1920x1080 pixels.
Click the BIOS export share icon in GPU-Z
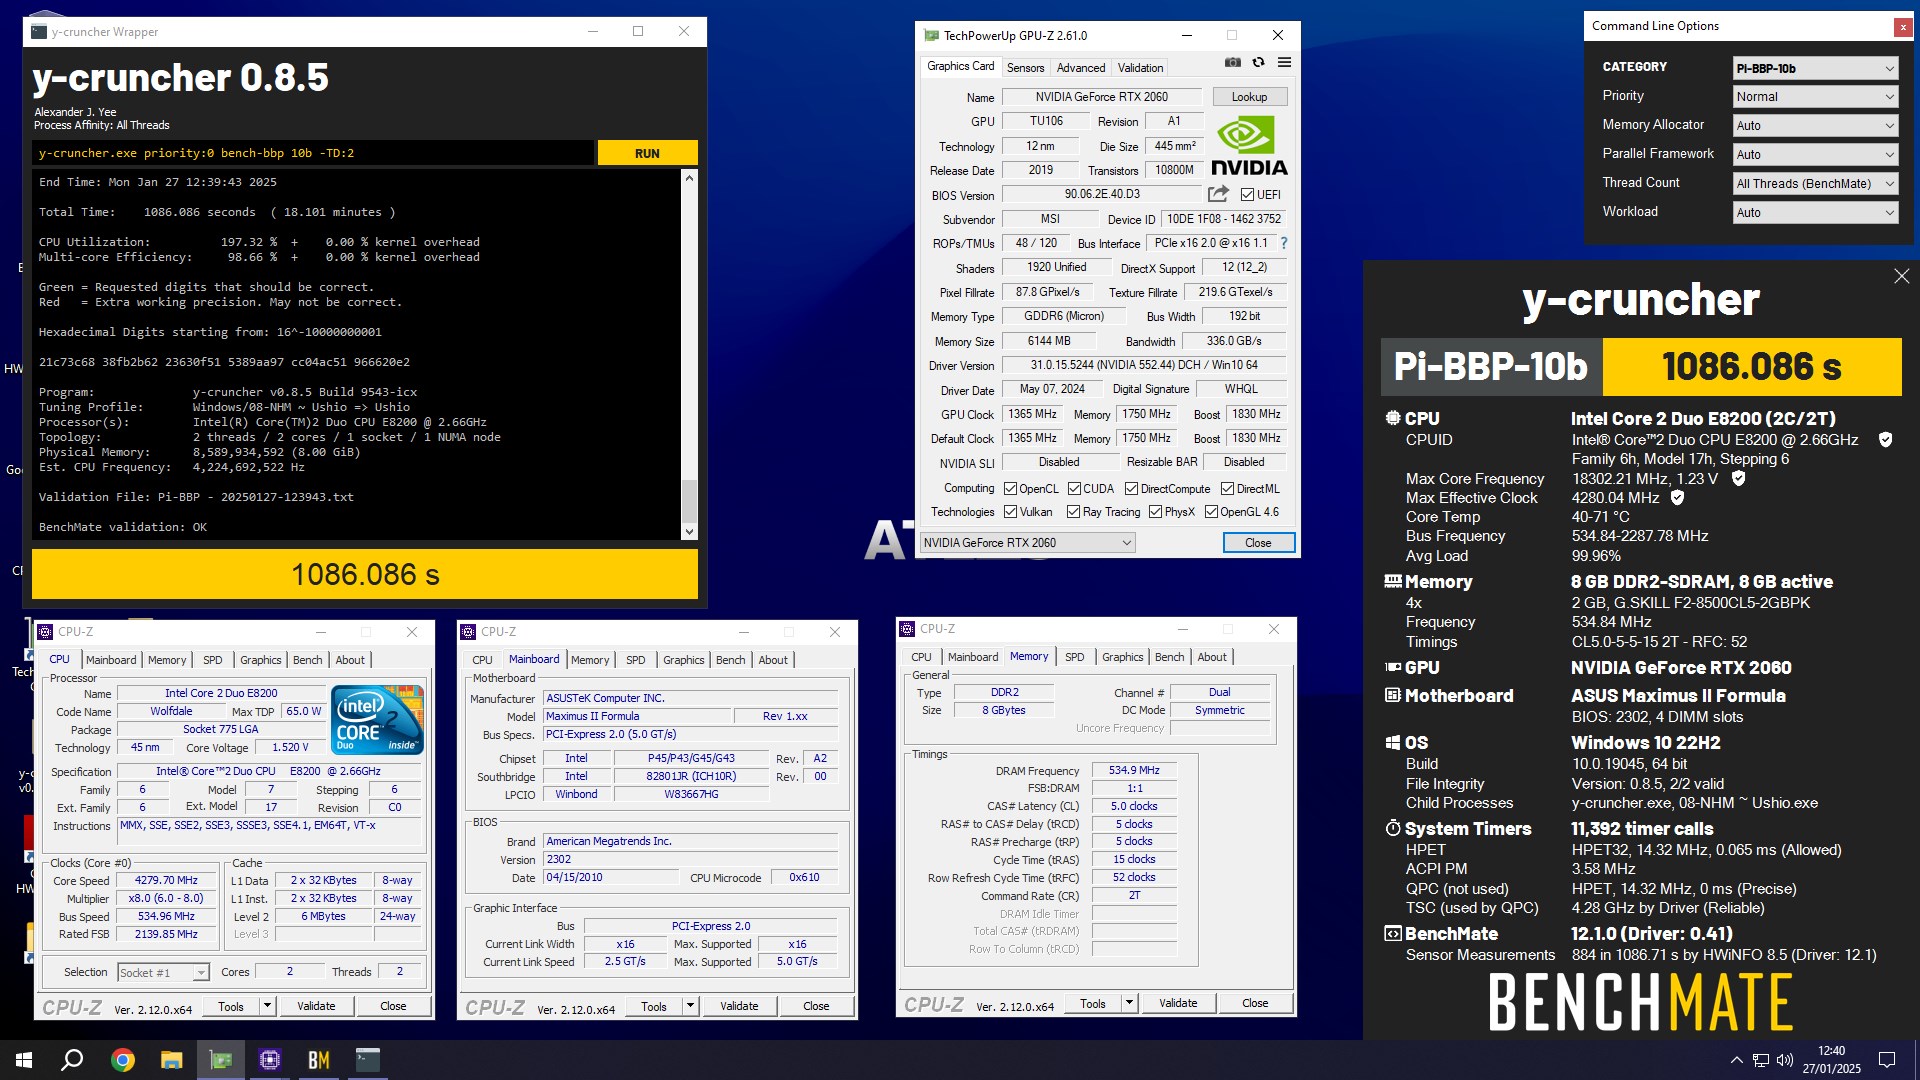tap(1218, 194)
